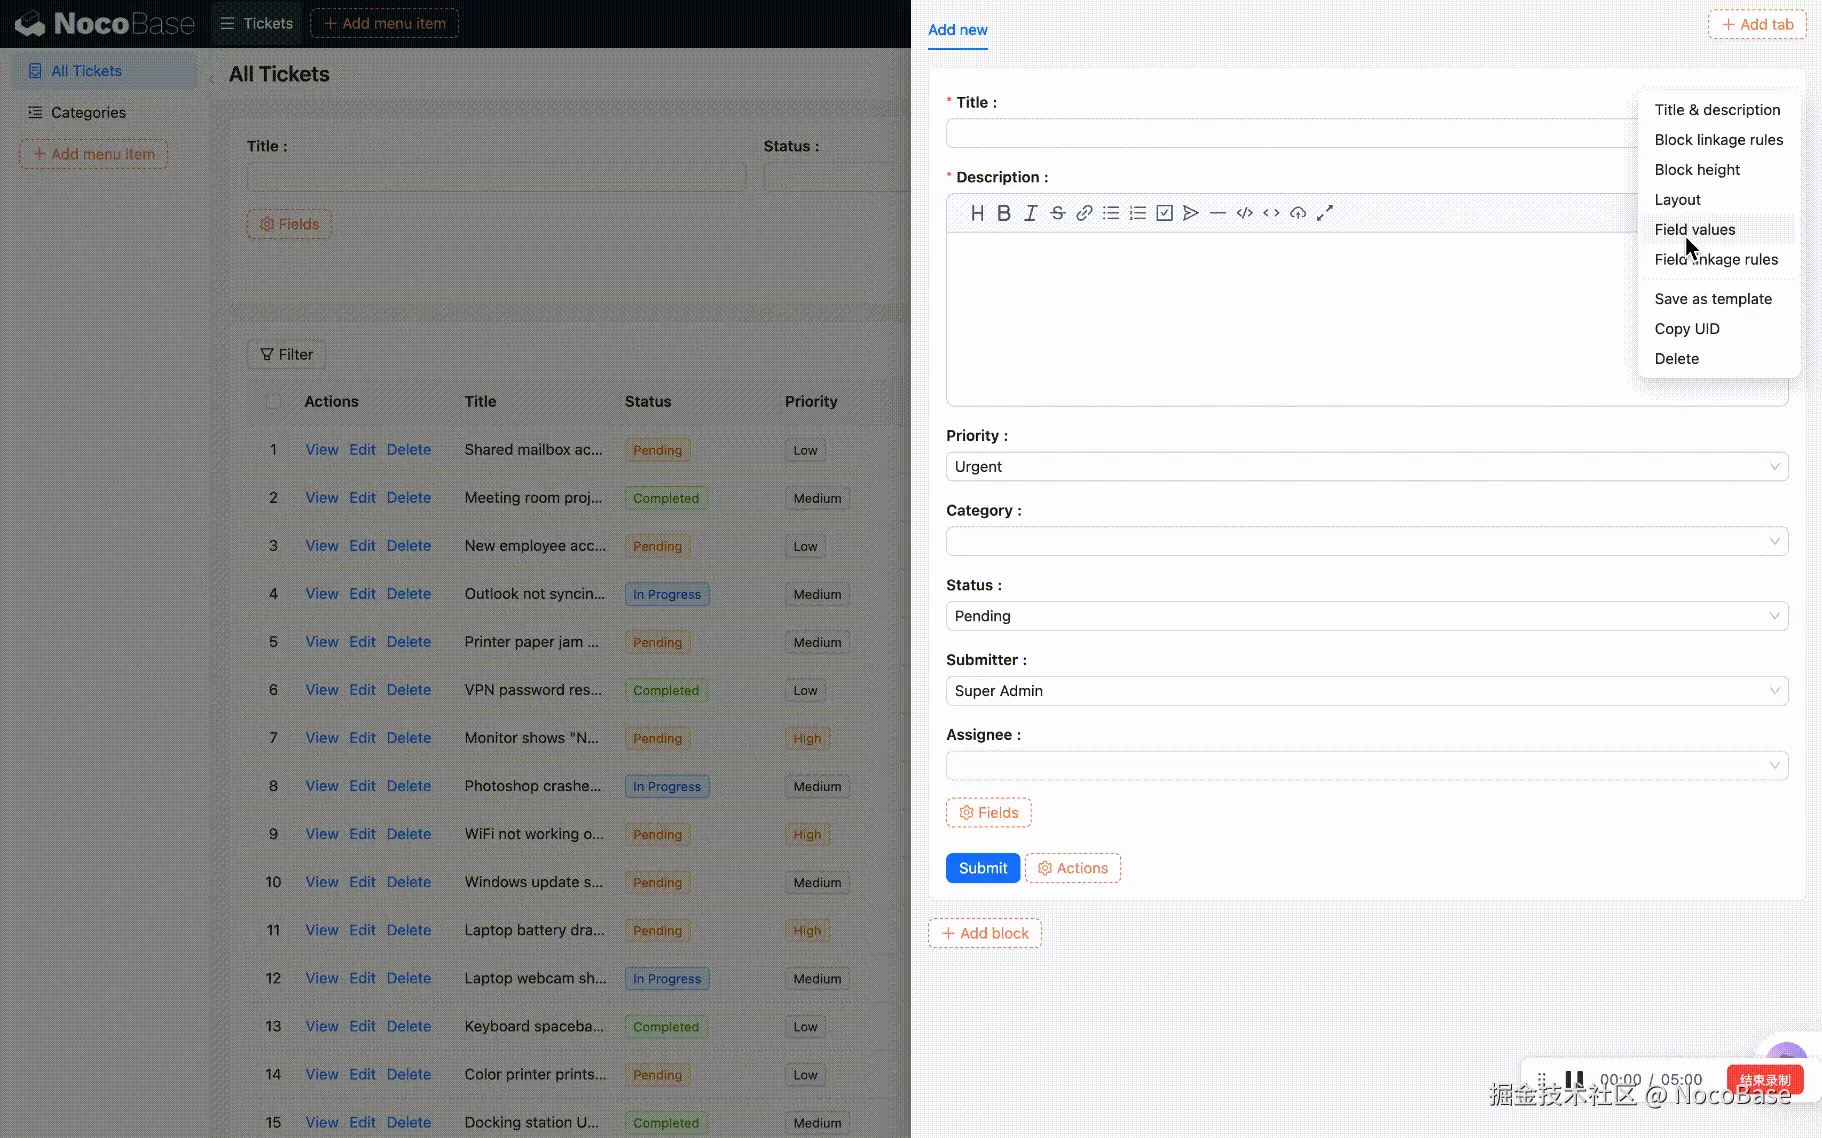
Task: Toggle fullscreen mode of the Description editor
Action: tap(1325, 213)
